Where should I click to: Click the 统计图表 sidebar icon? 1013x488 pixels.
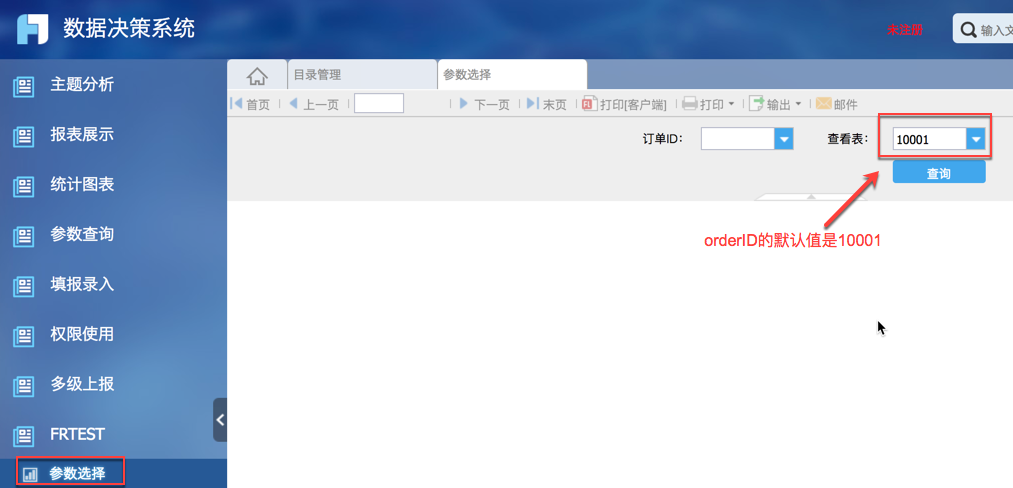(24, 187)
